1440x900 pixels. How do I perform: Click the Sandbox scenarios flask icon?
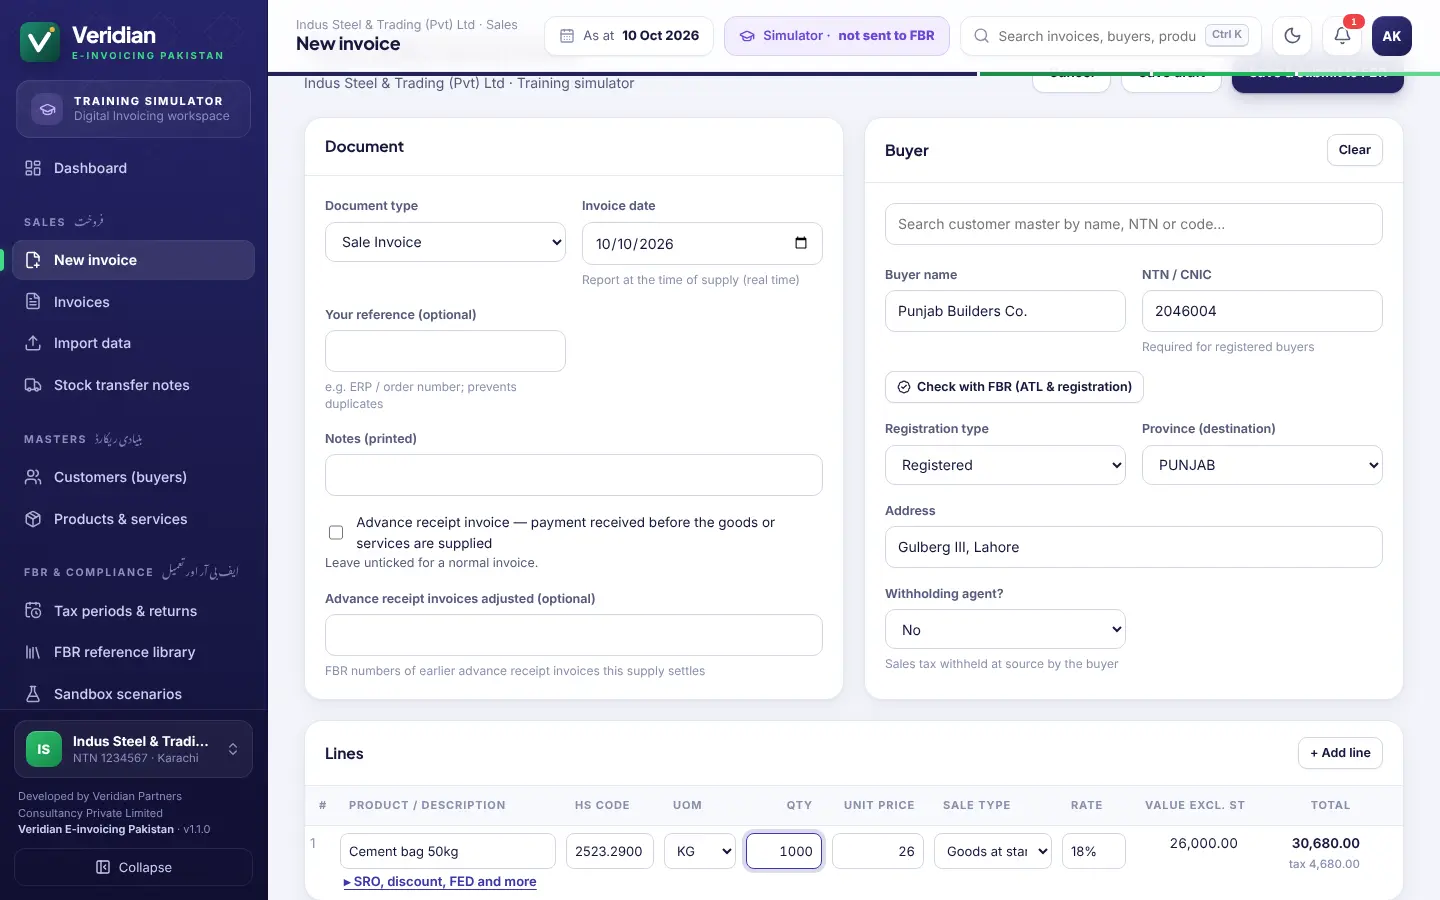click(x=33, y=694)
